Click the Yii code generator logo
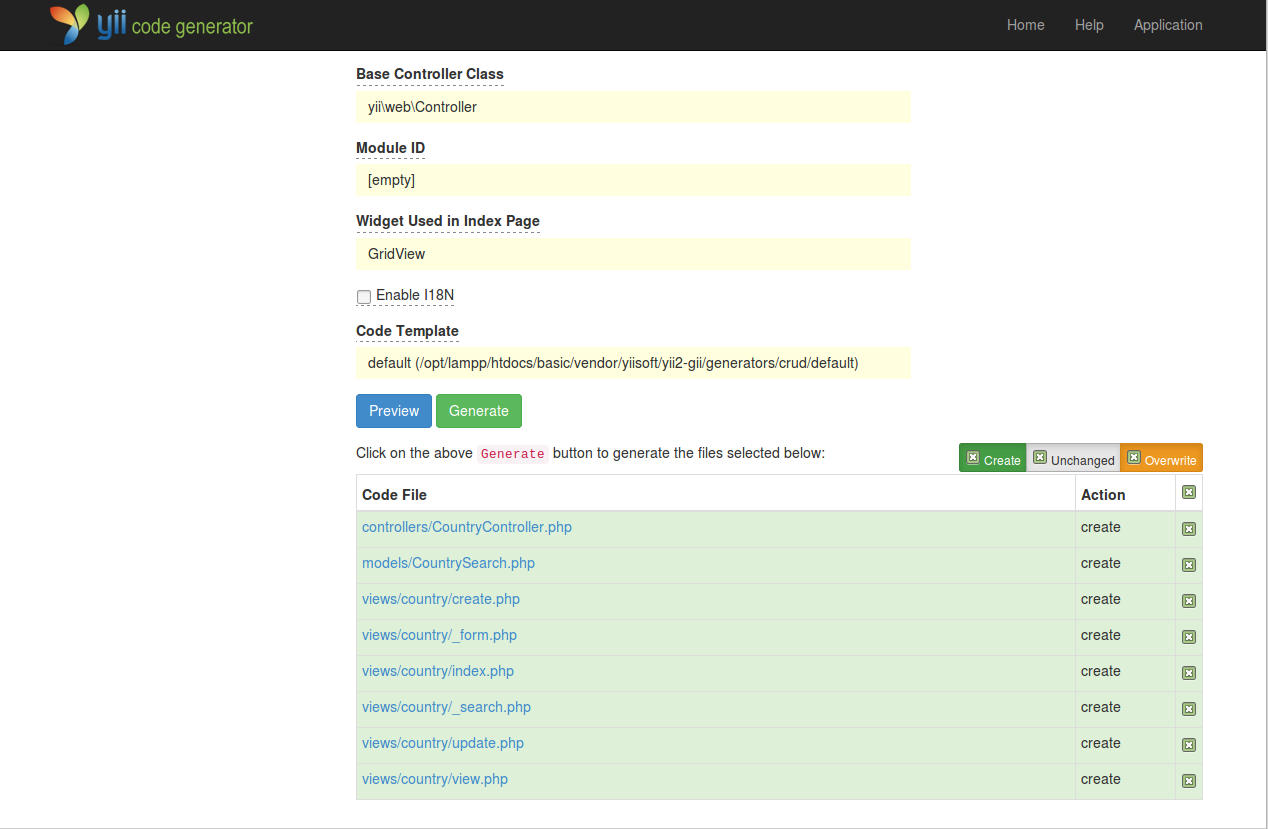Image resolution: width=1268 pixels, height=829 pixels. (x=152, y=25)
